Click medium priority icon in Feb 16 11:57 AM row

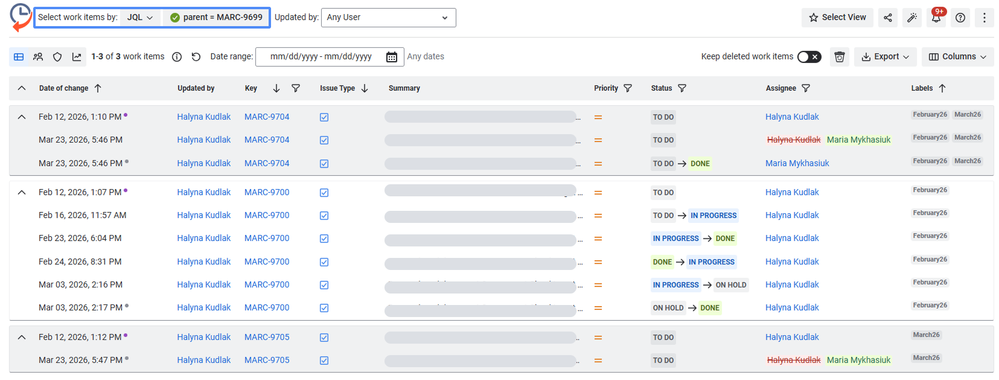pyautogui.click(x=598, y=216)
